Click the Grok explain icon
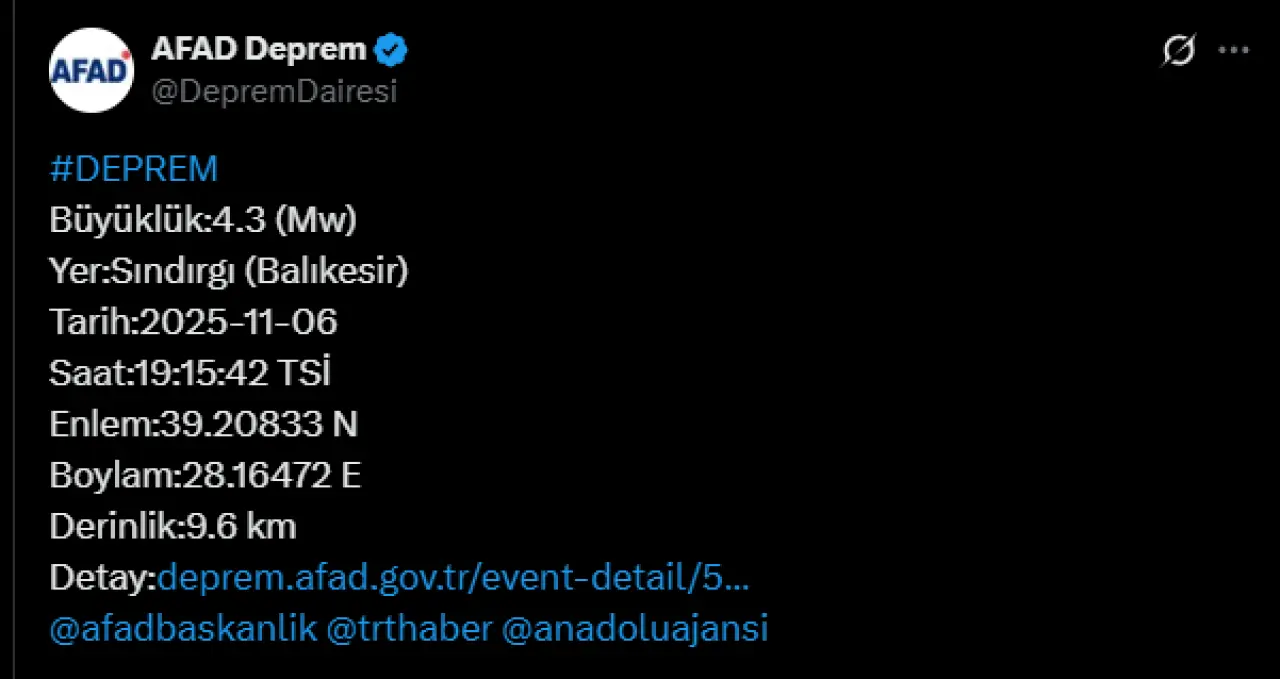Image resolution: width=1280 pixels, height=679 pixels. coord(1179,50)
